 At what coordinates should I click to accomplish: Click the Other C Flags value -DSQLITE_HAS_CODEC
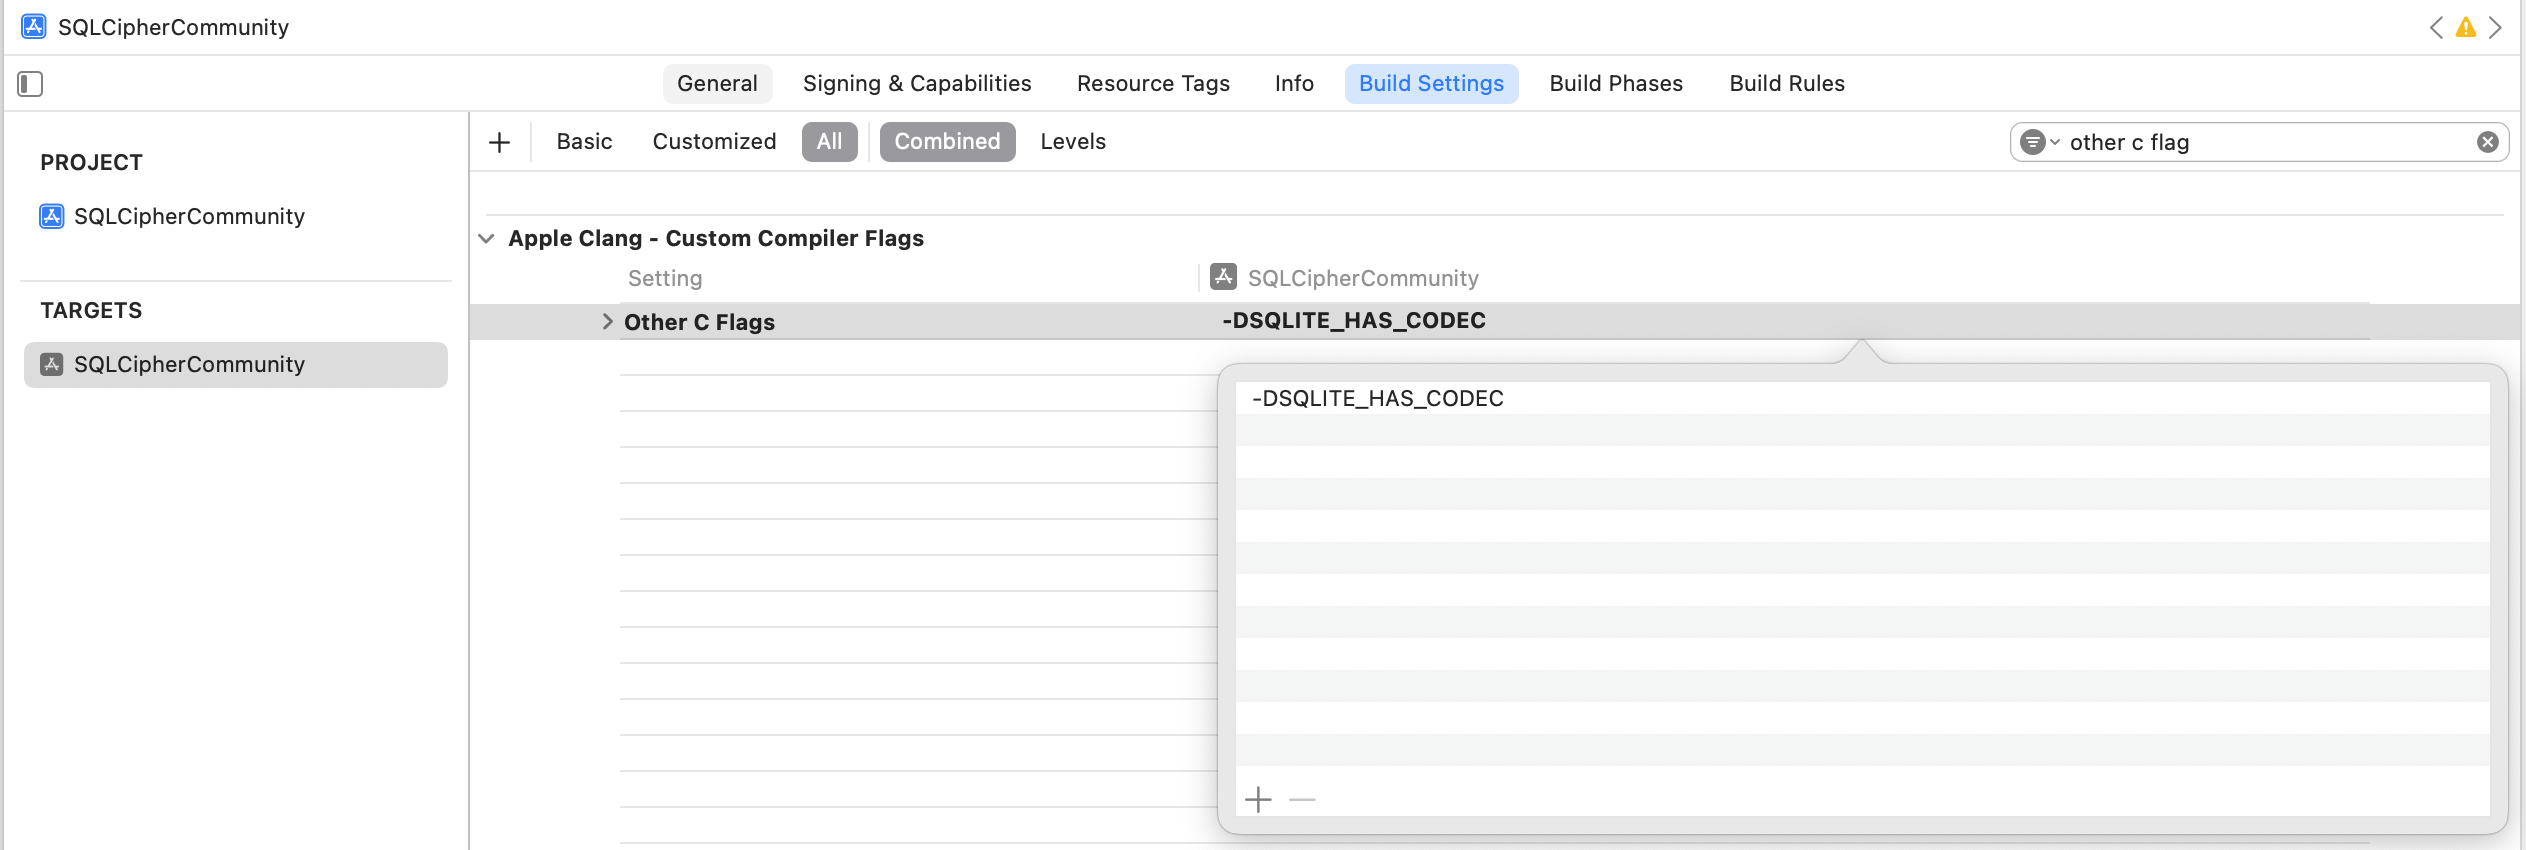(1354, 321)
